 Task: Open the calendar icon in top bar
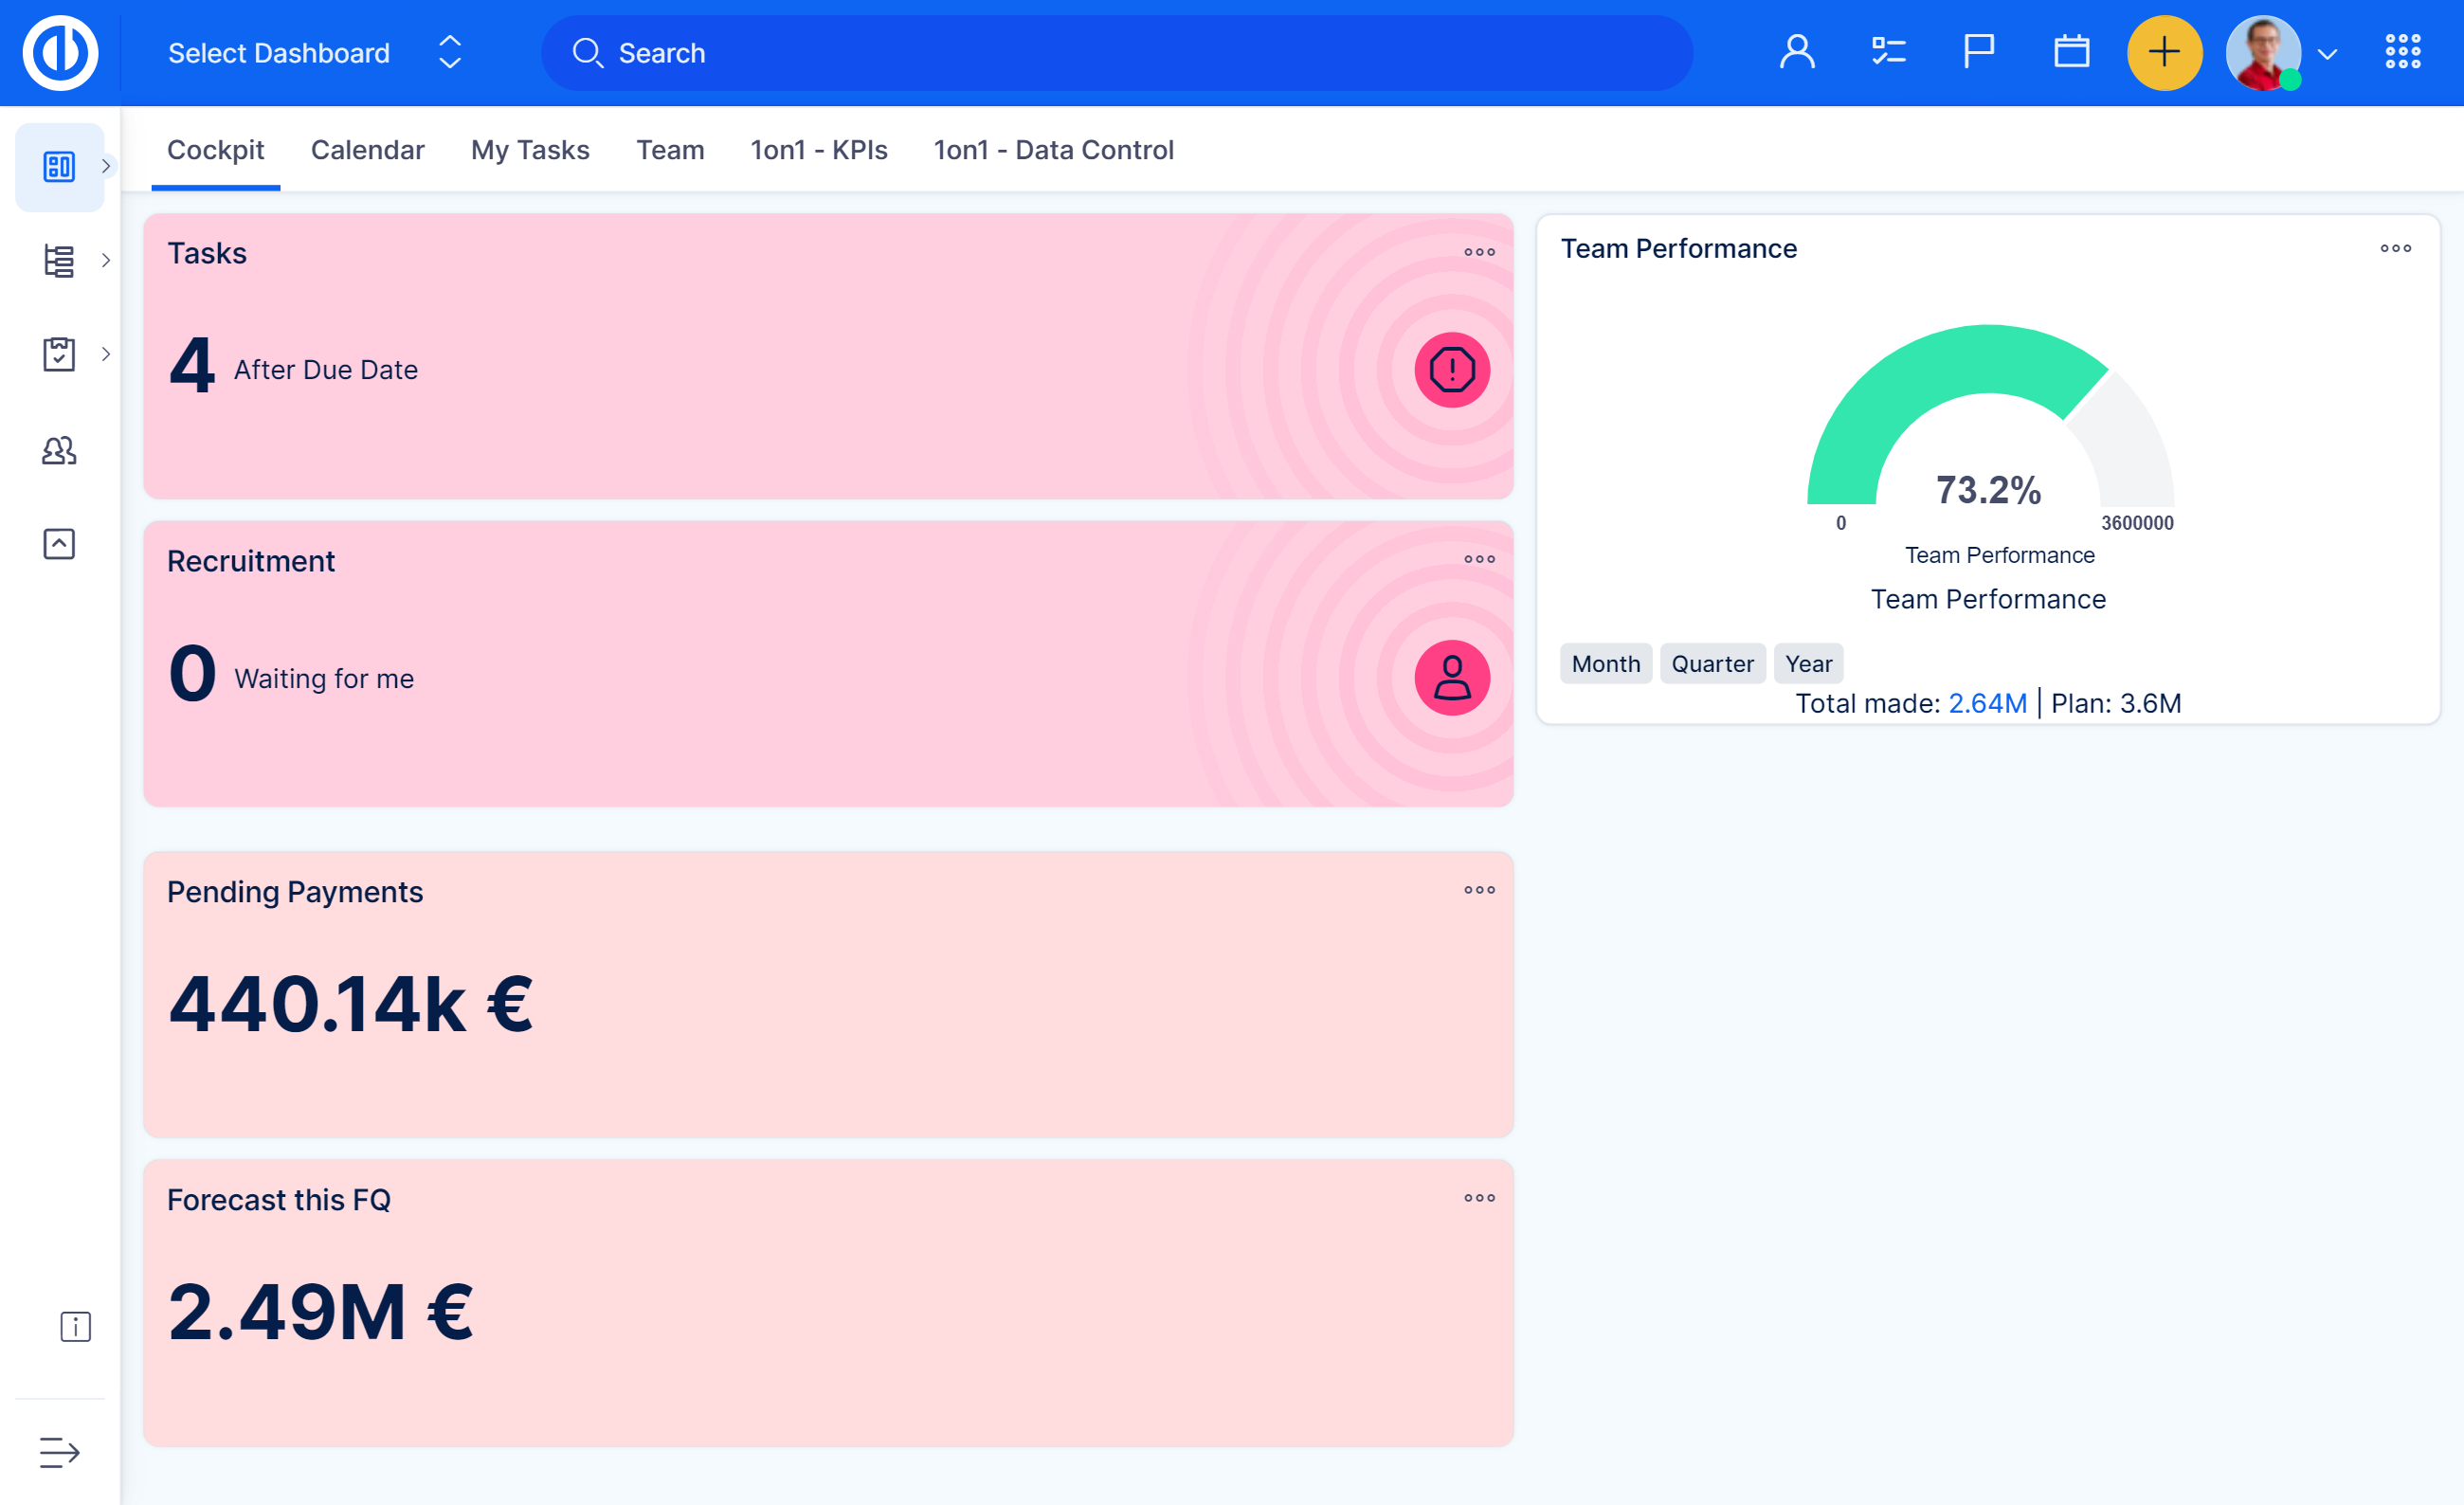pos(2071,52)
